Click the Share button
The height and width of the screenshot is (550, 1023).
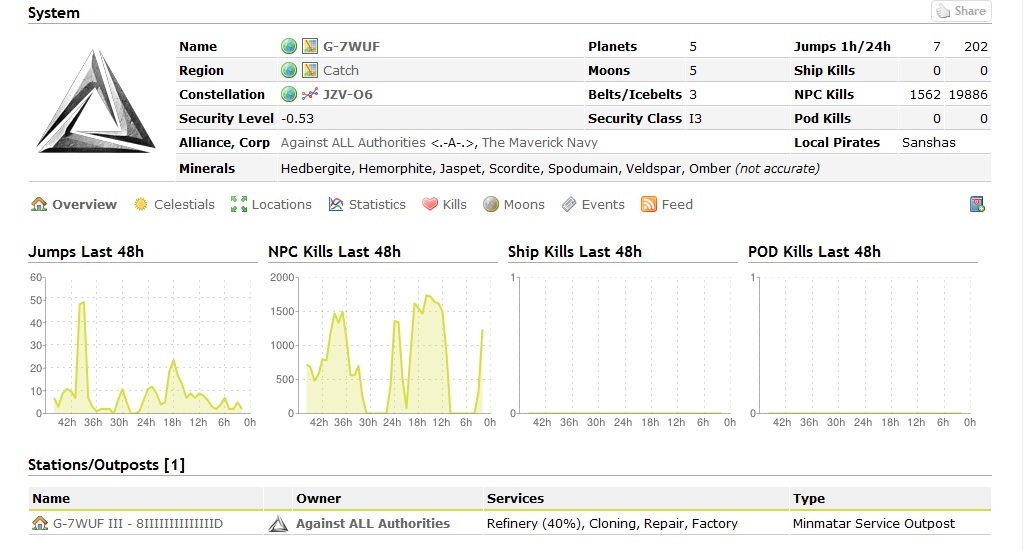tap(960, 11)
